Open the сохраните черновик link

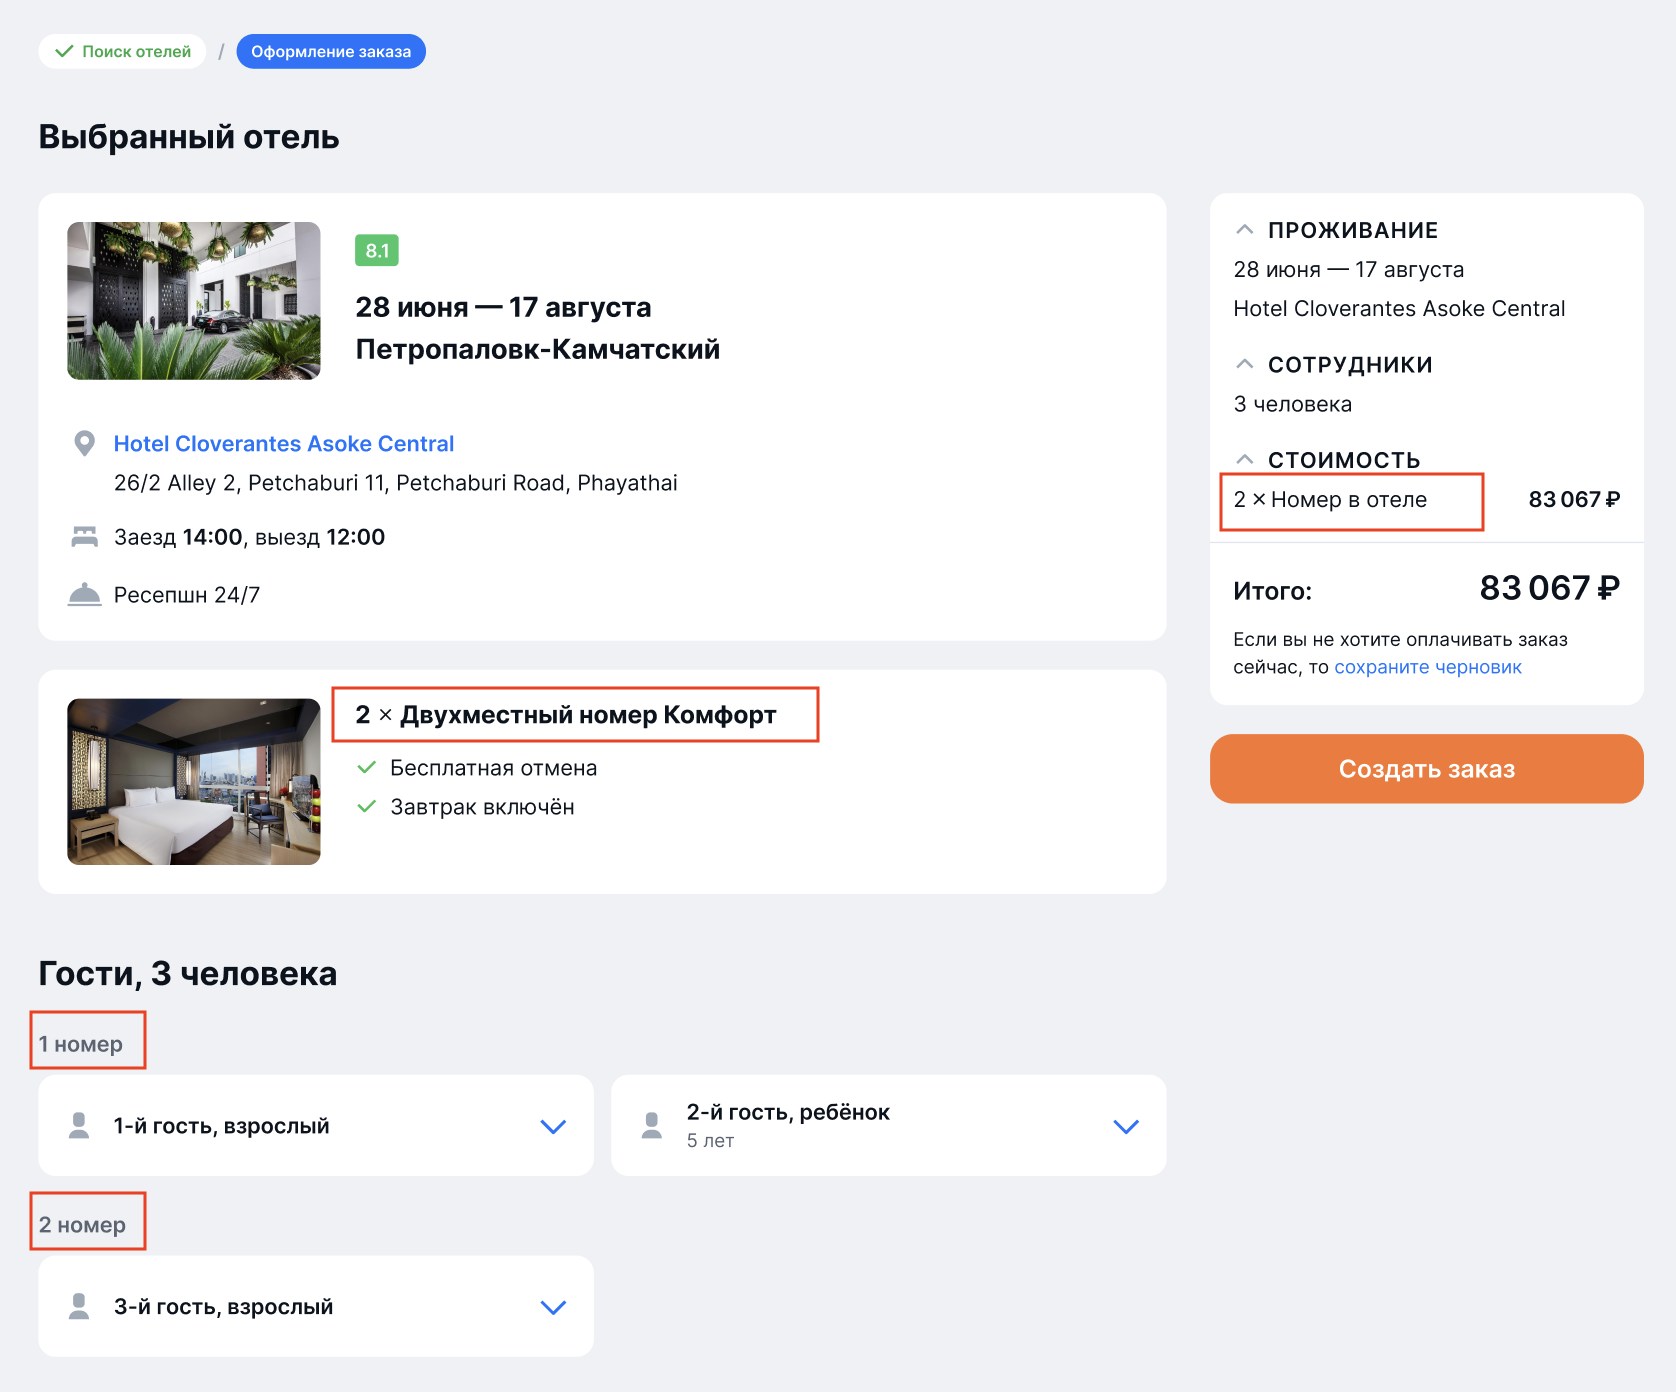(x=1427, y=667)
